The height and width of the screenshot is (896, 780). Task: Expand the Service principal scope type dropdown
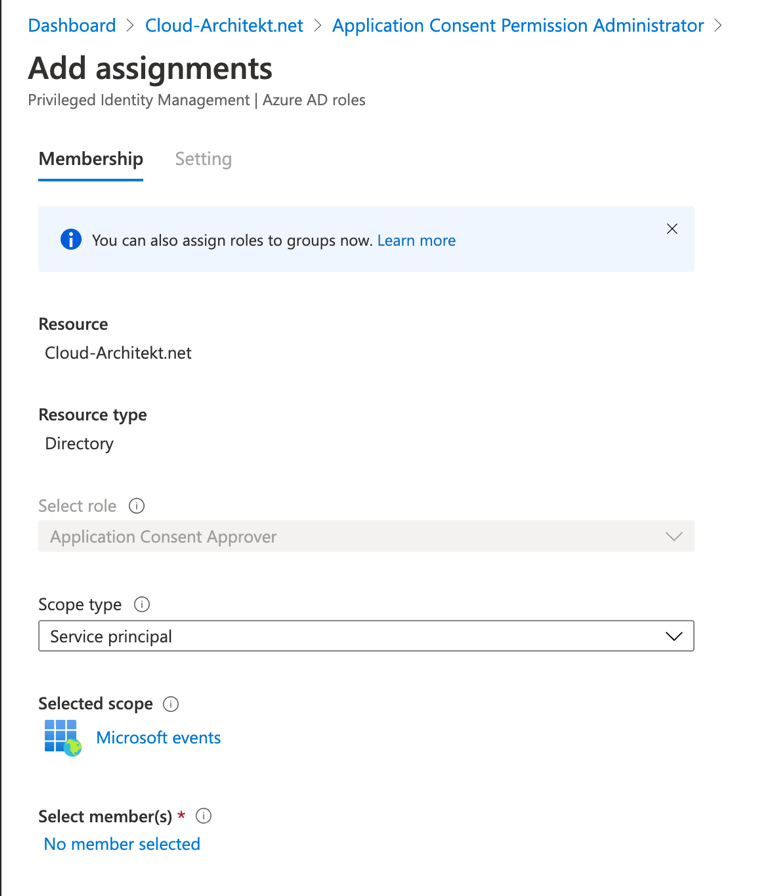[366, 636]
